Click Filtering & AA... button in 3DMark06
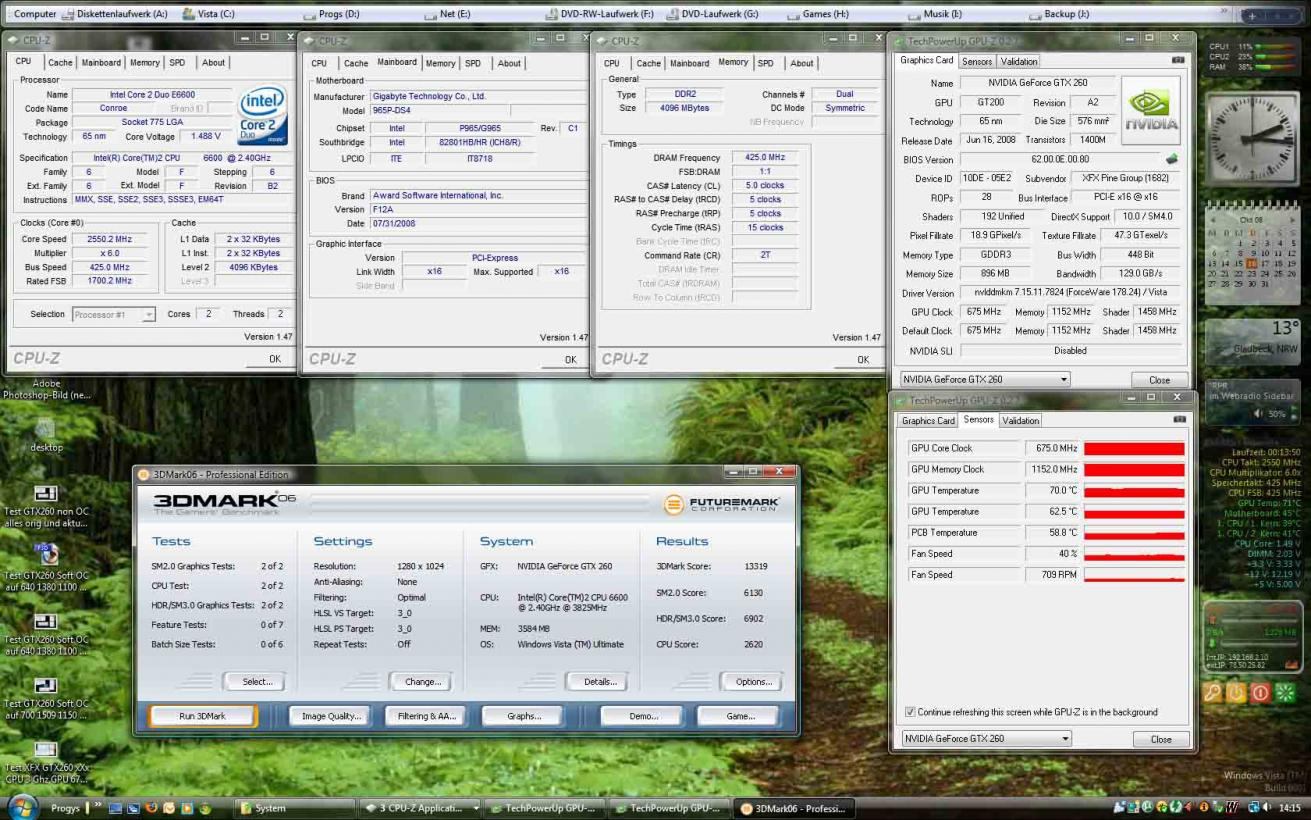 pos(427,716)
